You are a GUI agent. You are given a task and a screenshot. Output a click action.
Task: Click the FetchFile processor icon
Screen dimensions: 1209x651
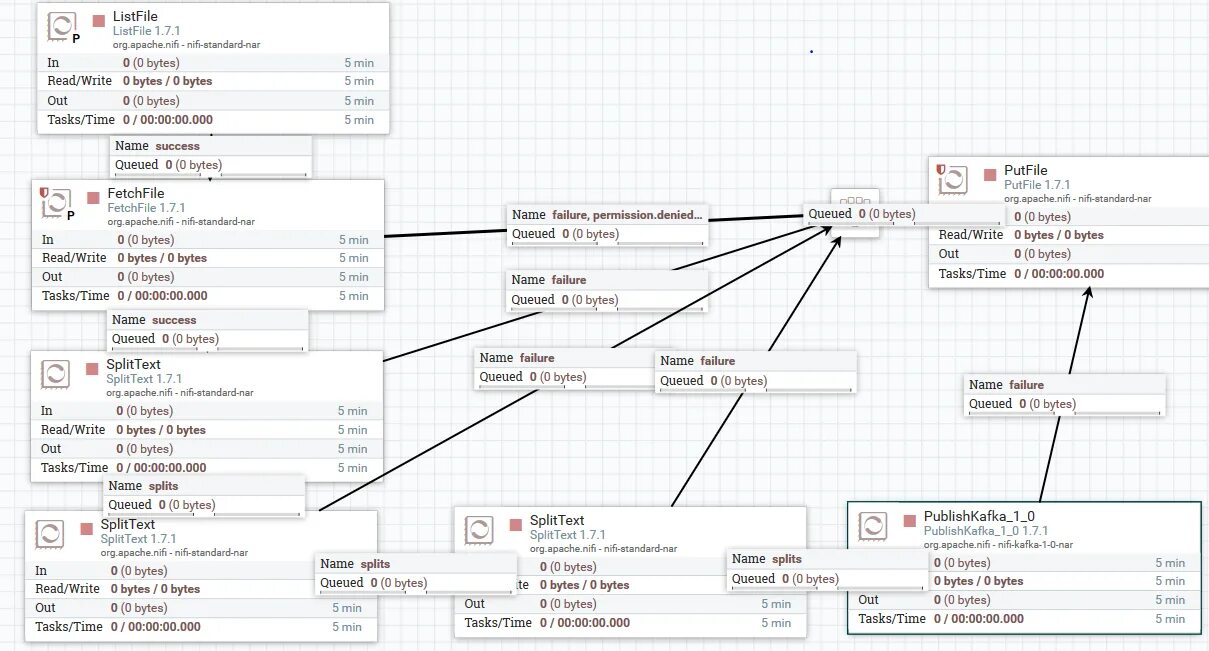[56, 203]
